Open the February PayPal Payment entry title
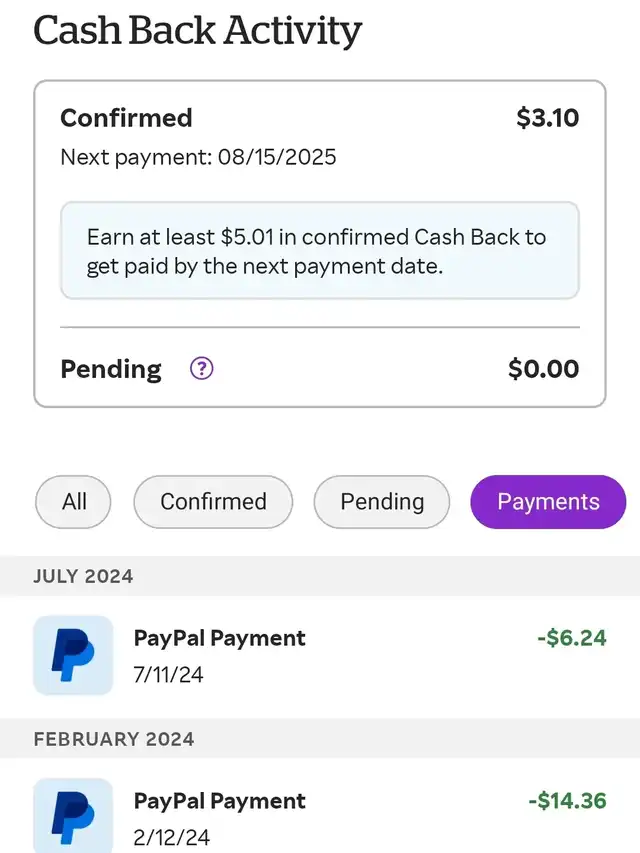640x853 pixels. [219, 801]
